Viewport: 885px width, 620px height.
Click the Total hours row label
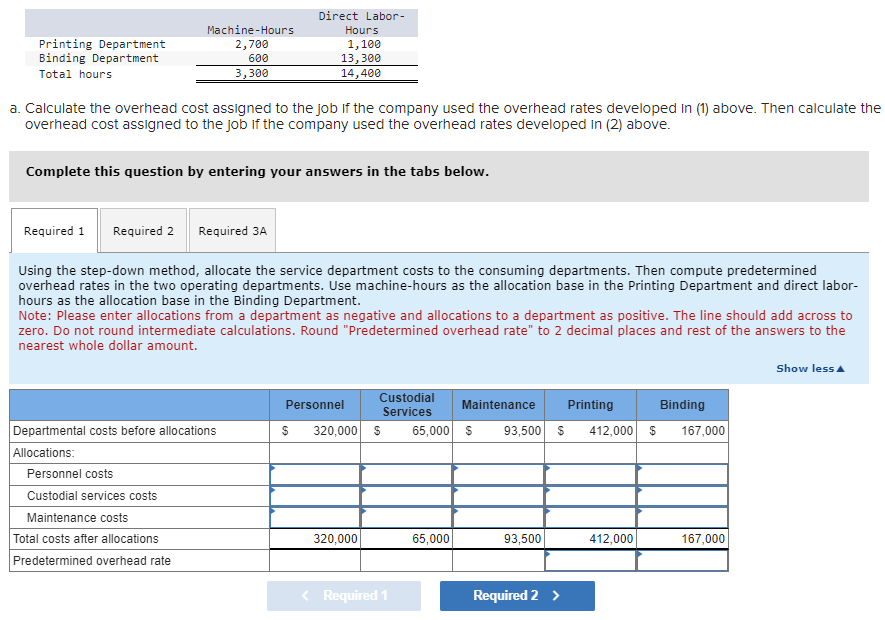[x=76, y=74]
